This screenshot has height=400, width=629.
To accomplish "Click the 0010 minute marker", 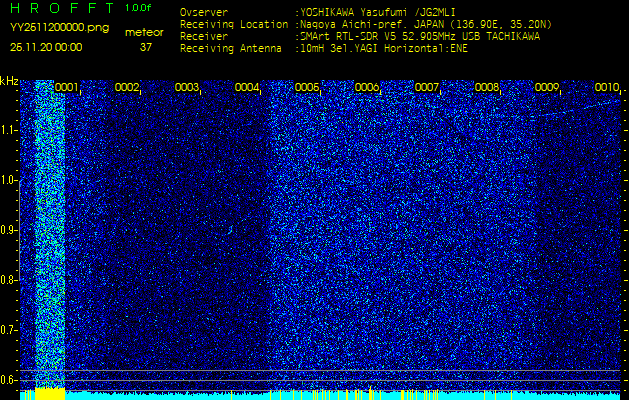I will pyautogui.click(x=607, y=87).
